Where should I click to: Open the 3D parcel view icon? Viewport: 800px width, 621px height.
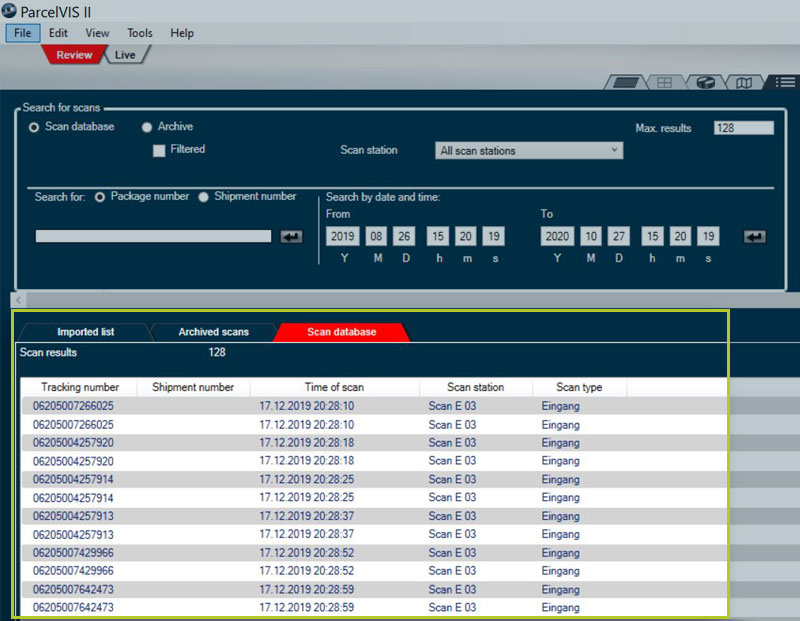[705, 83]
